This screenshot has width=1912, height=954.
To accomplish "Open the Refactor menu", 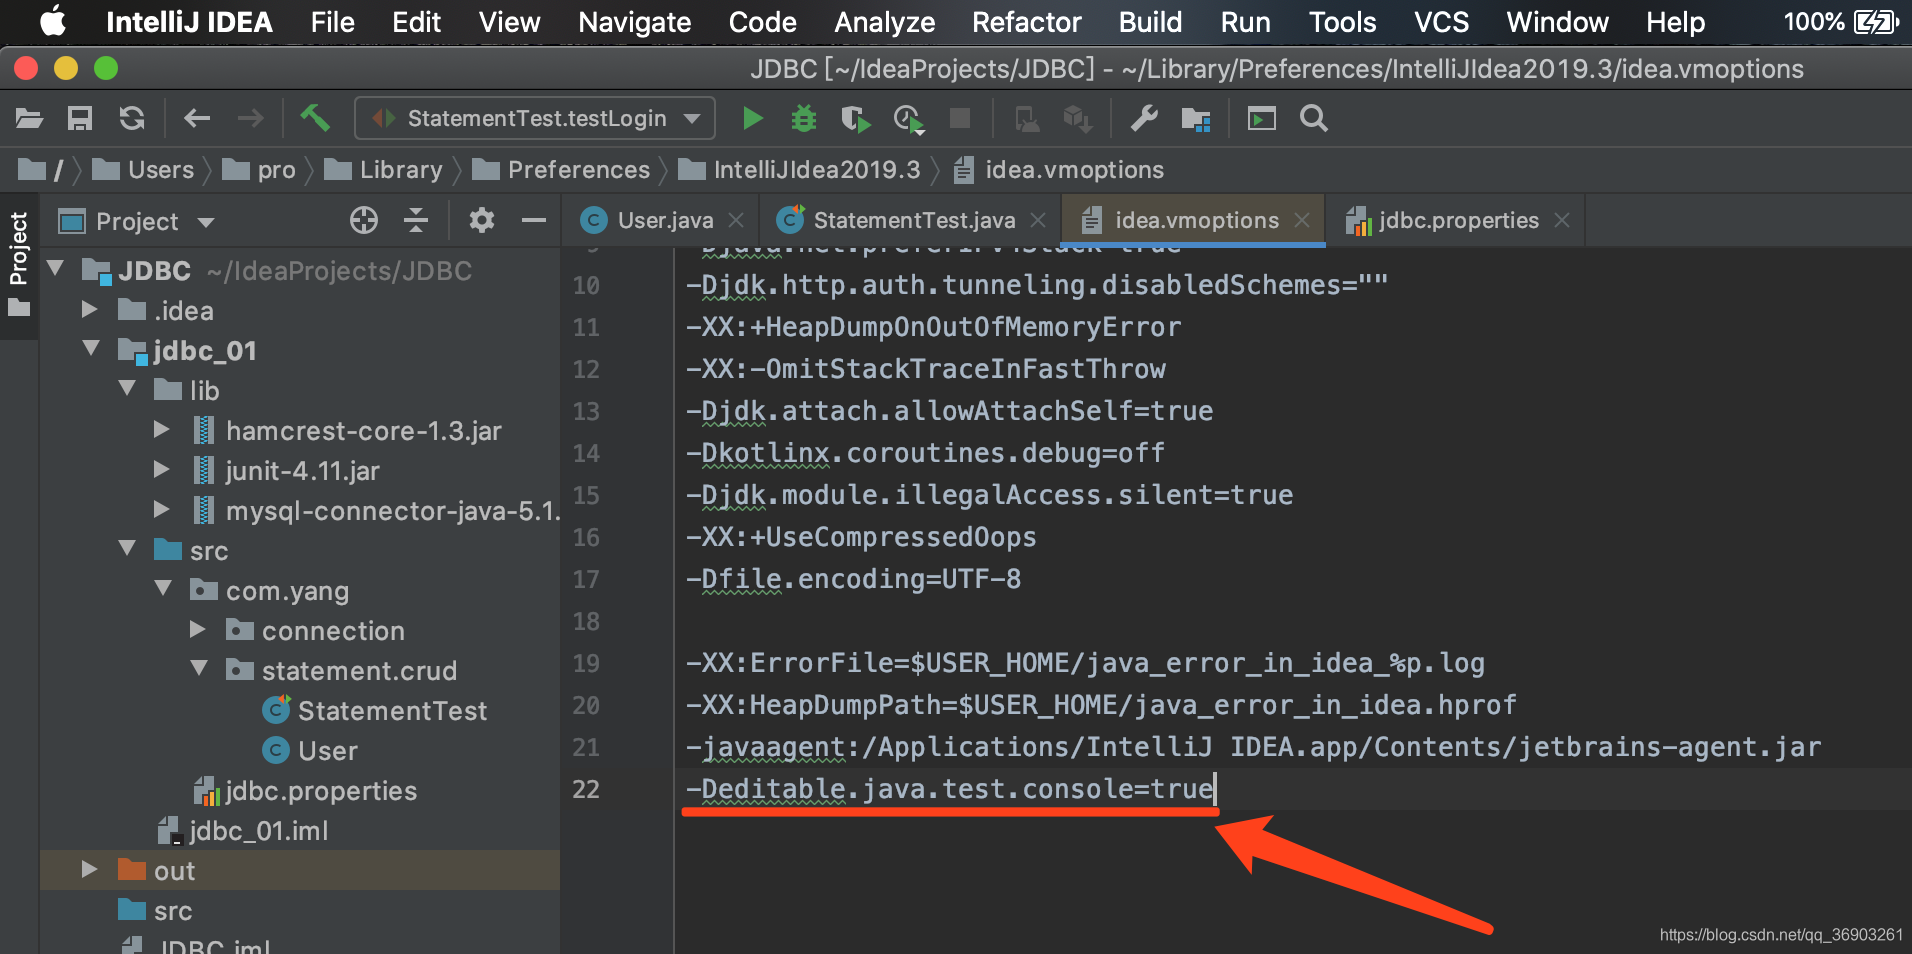I will [1026, 22].
